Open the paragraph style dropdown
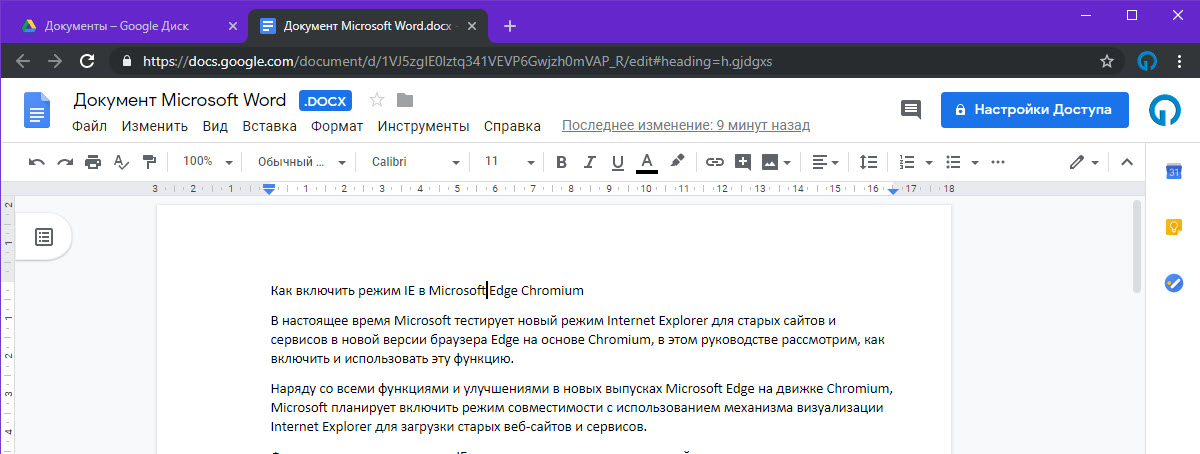The width and height of the screenshot is (1200, 454). (300, 161)
